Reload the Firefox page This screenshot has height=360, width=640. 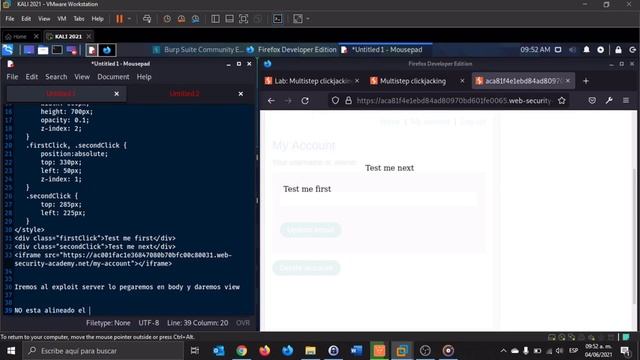coord(305,100)
